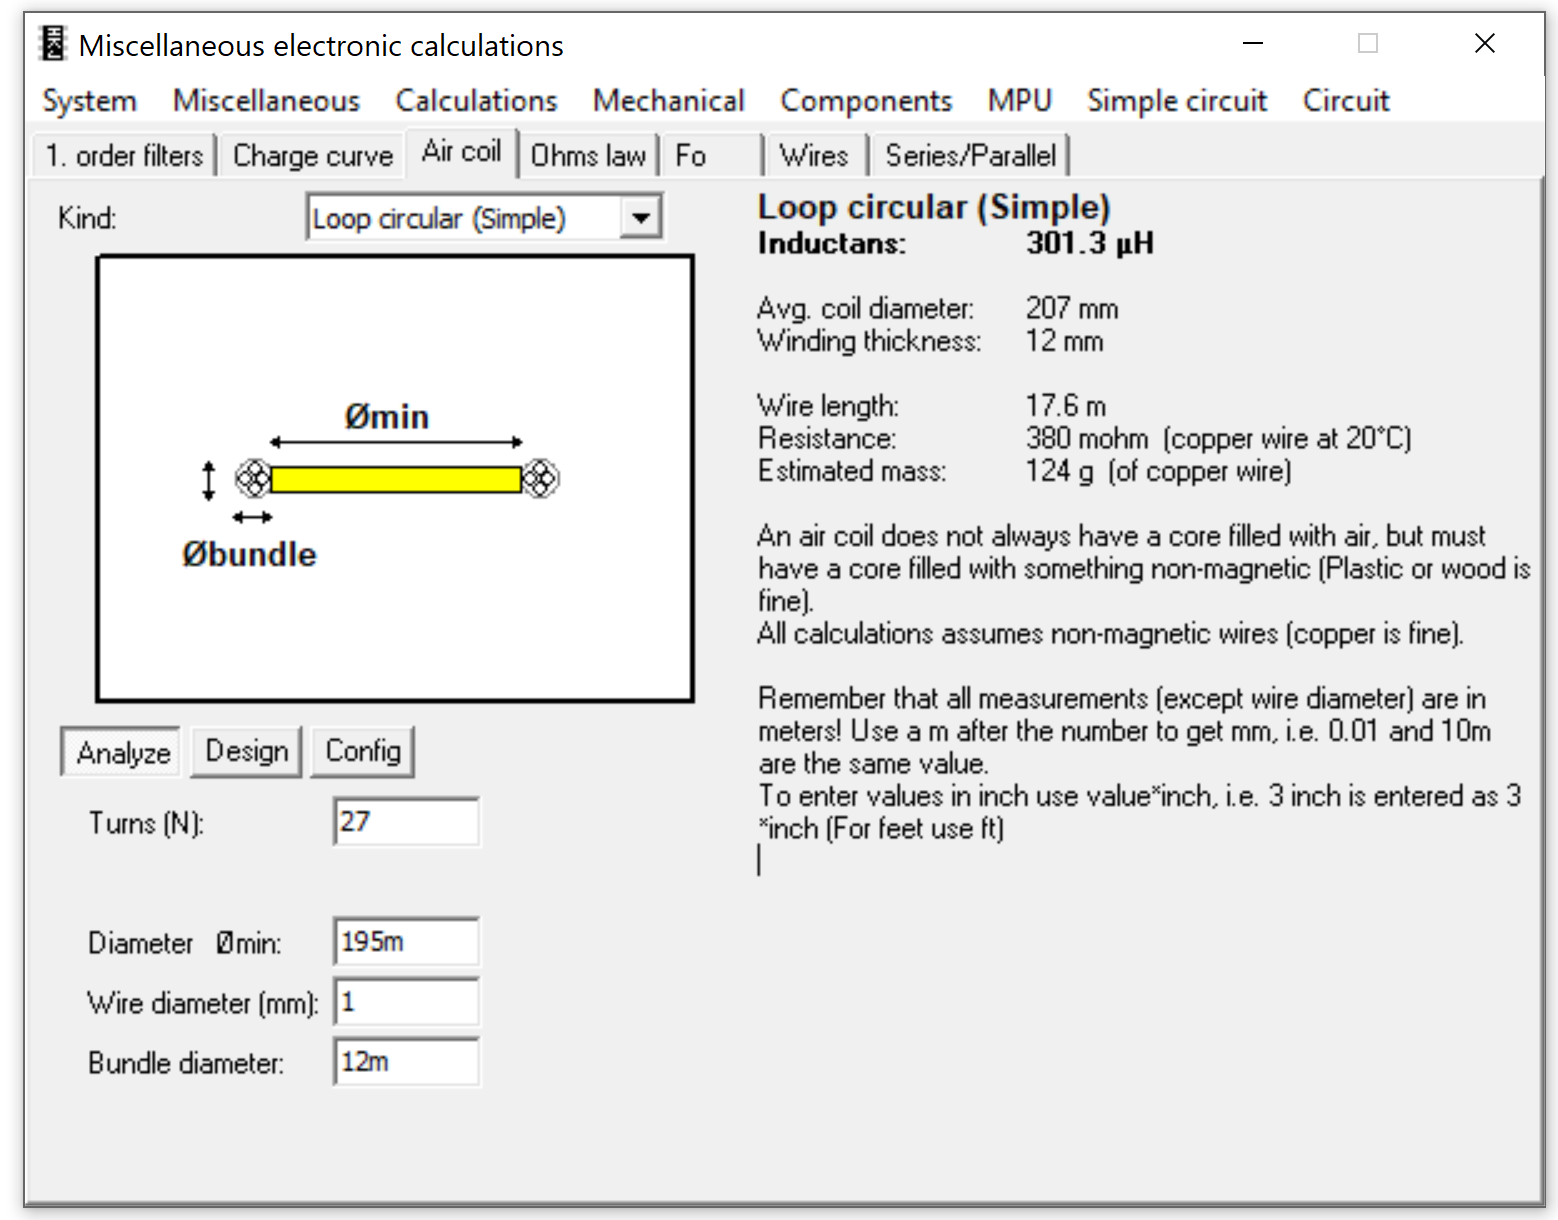Open the Simple circuit menu
1558x1220 pixels.
point(1177,101)
